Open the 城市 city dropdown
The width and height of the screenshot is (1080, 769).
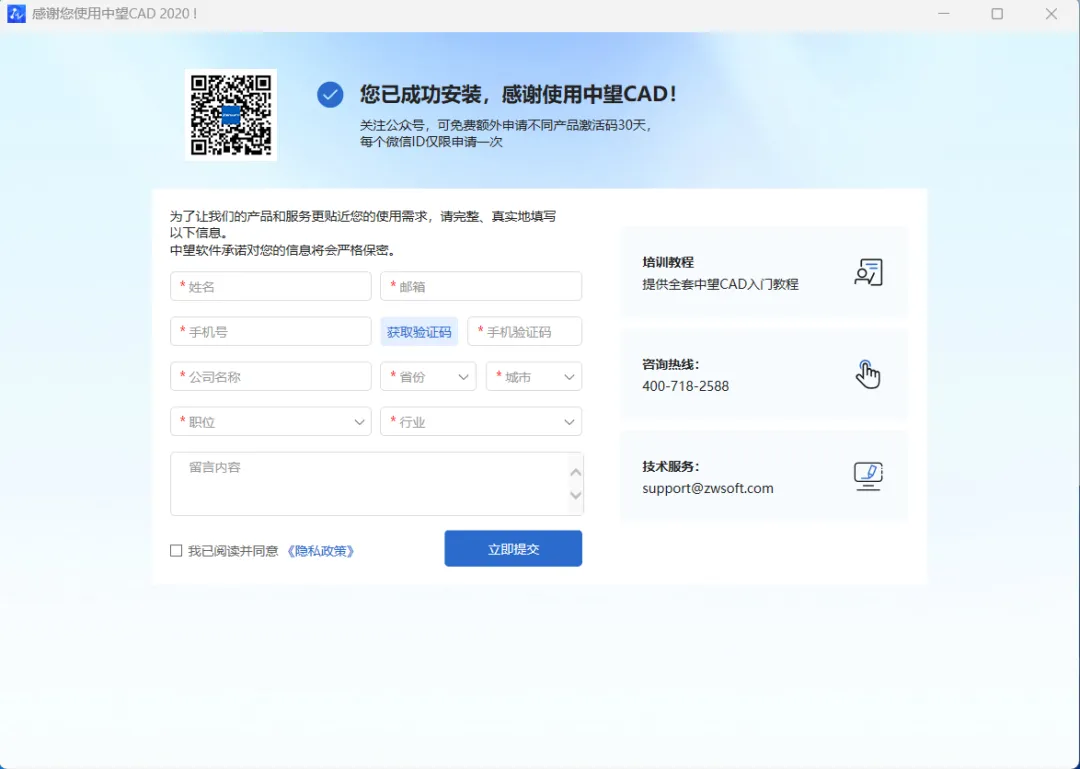point(534,377)
